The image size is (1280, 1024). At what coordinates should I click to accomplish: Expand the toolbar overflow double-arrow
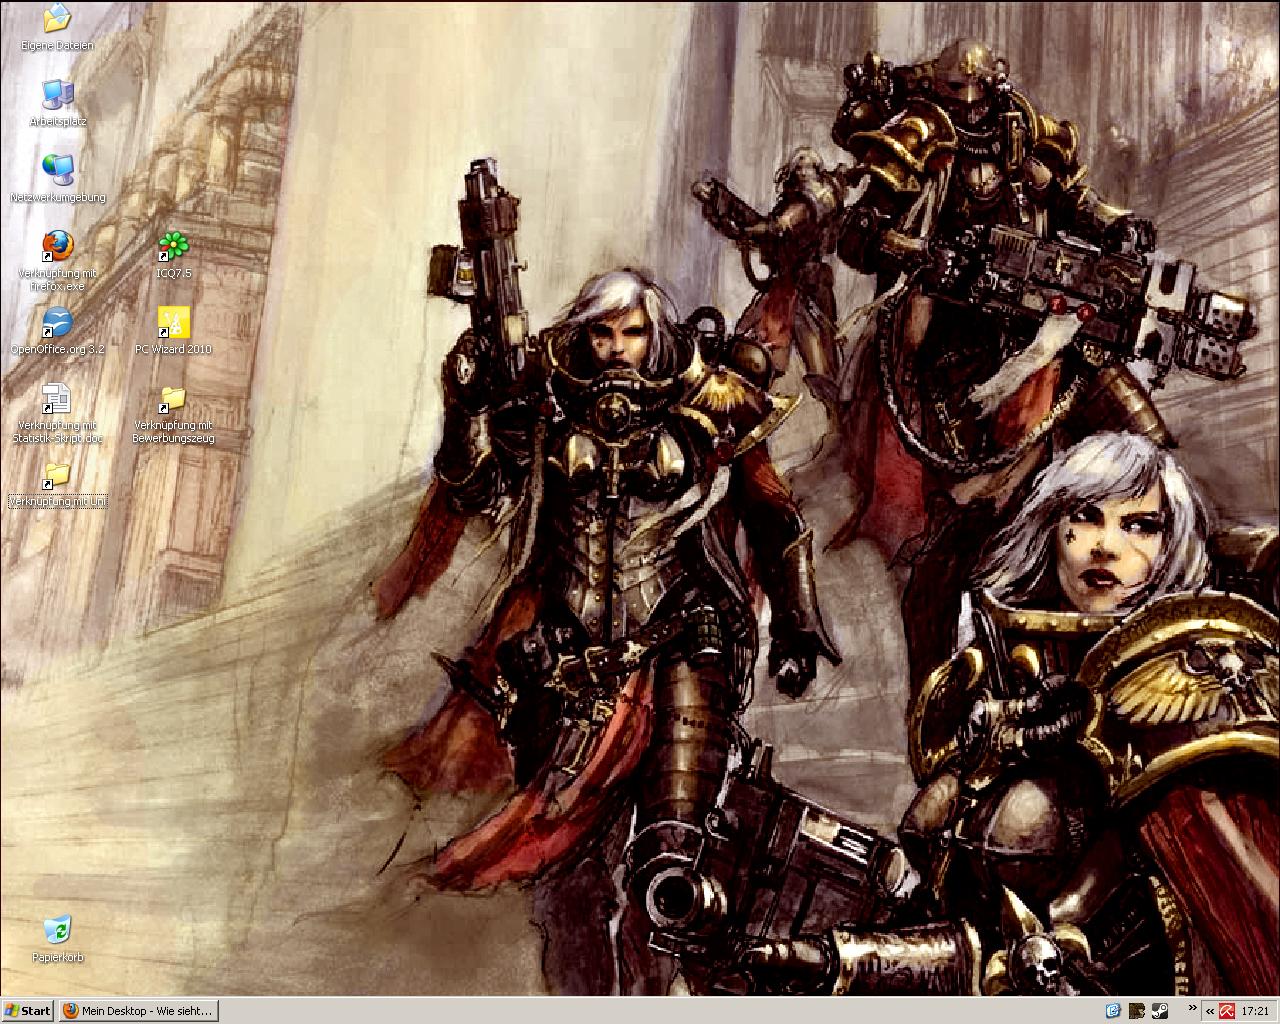coord(1192,1008)
